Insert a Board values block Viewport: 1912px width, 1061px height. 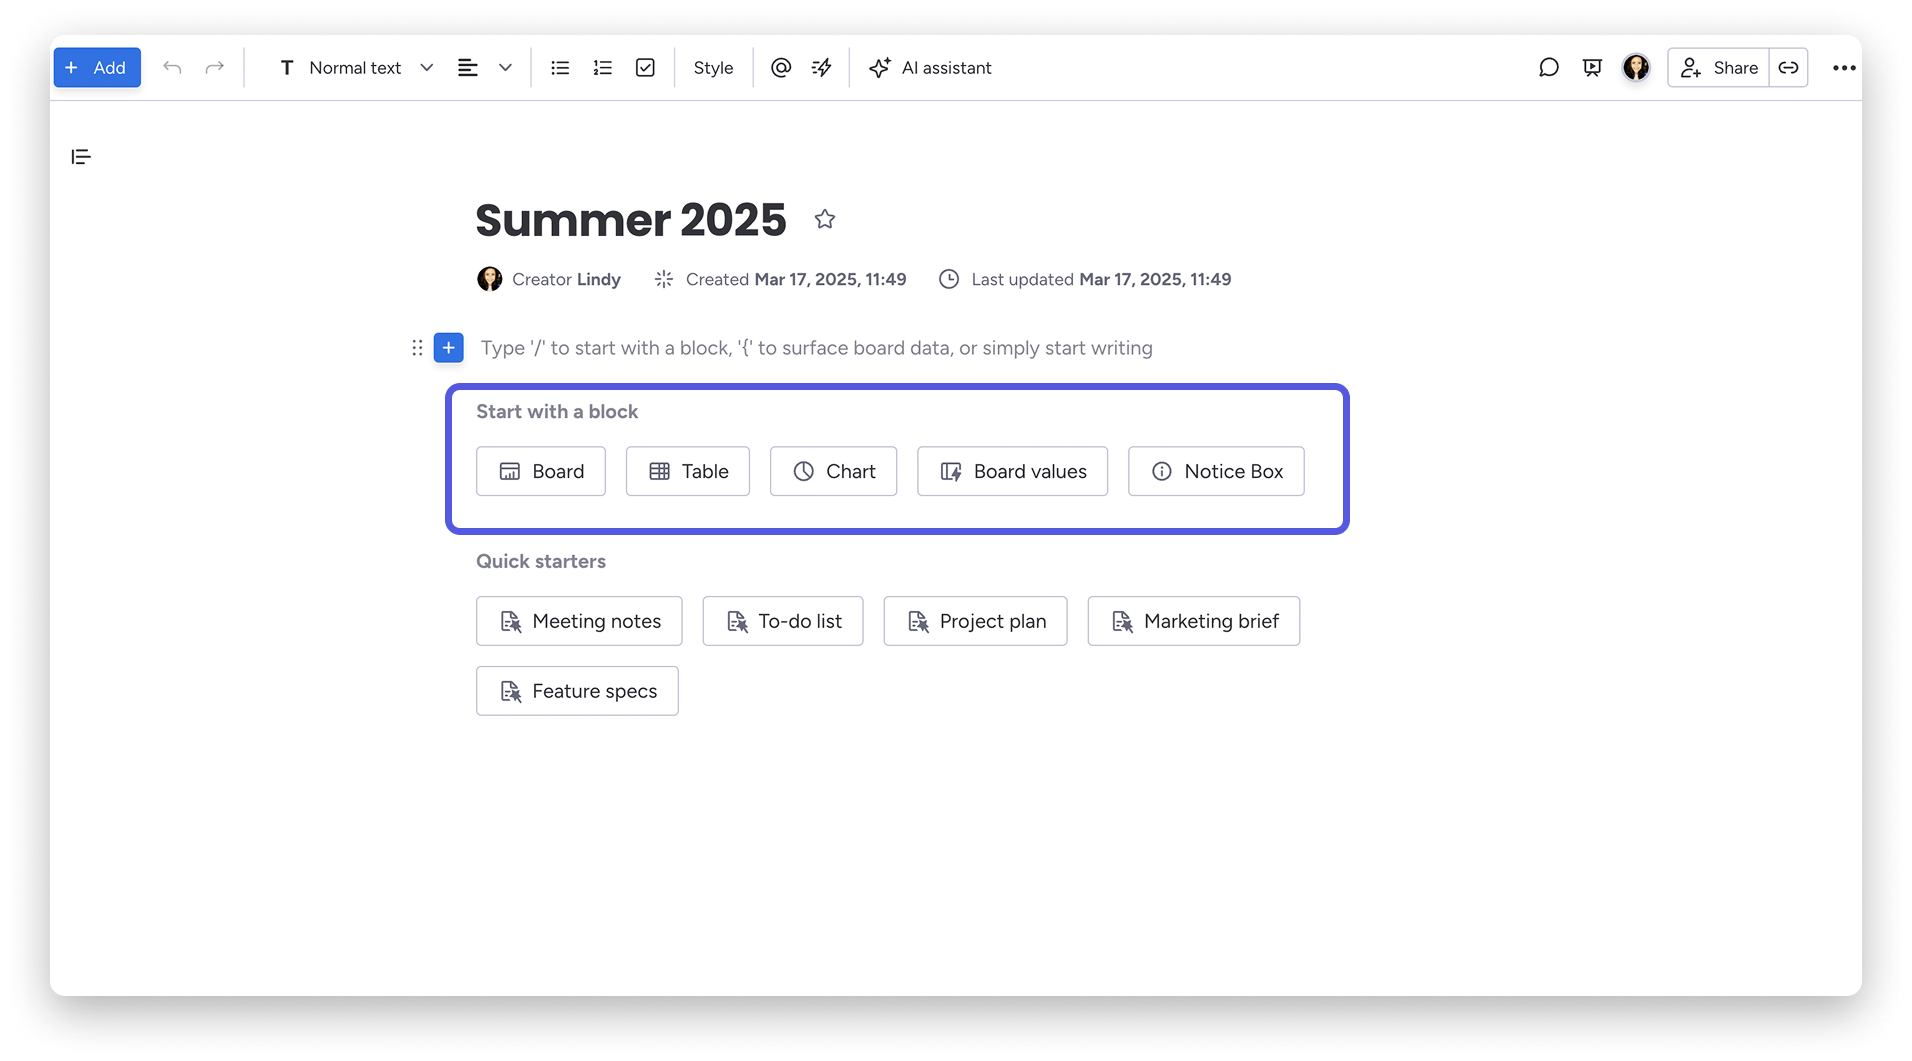(x=1012, y=471)
